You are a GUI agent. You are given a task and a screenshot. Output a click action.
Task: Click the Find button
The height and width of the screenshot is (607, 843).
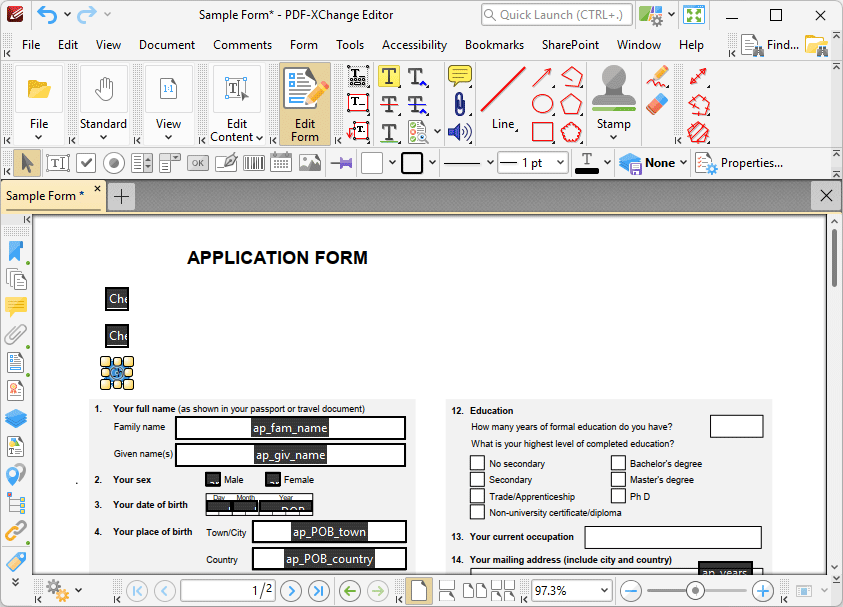pos(770,45)
